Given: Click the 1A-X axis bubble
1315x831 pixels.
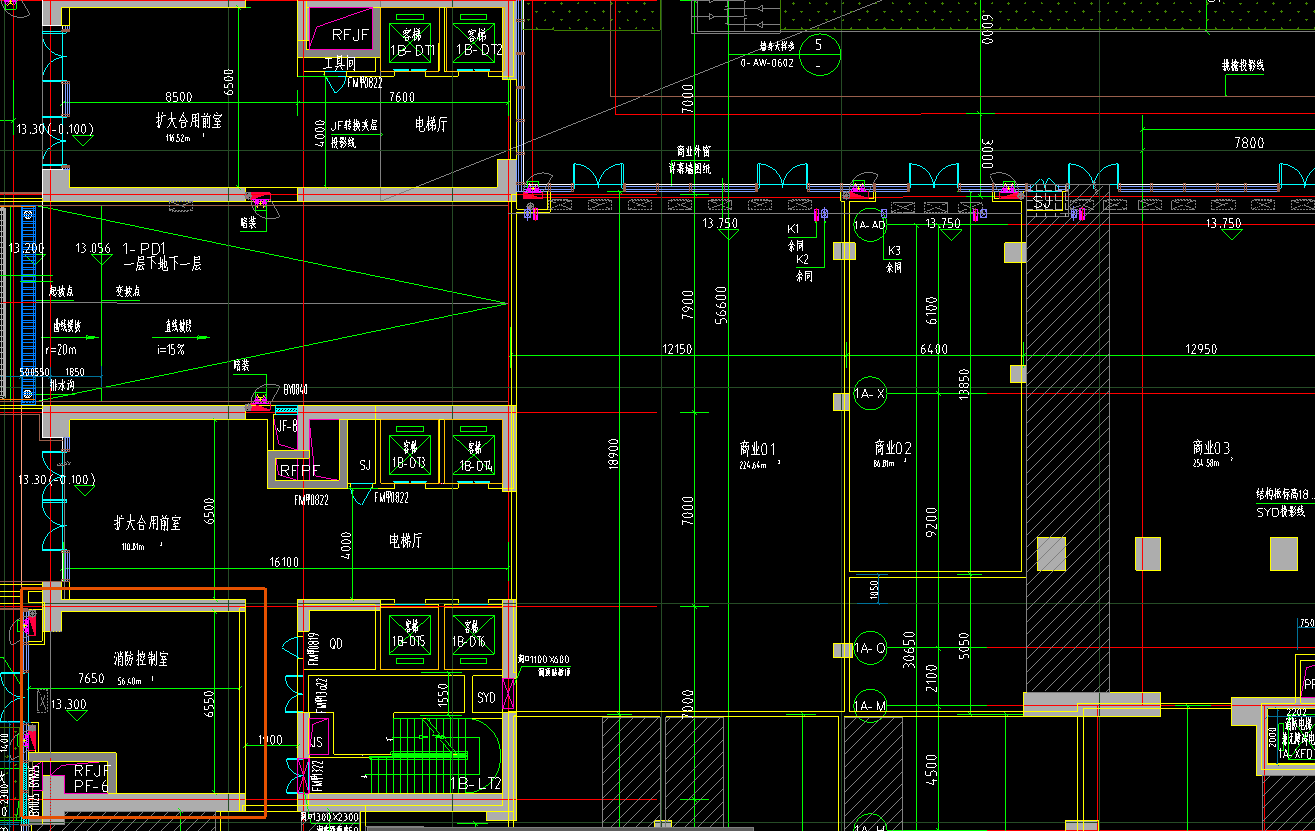Looking at the screenshot, I should coord(869,394).
